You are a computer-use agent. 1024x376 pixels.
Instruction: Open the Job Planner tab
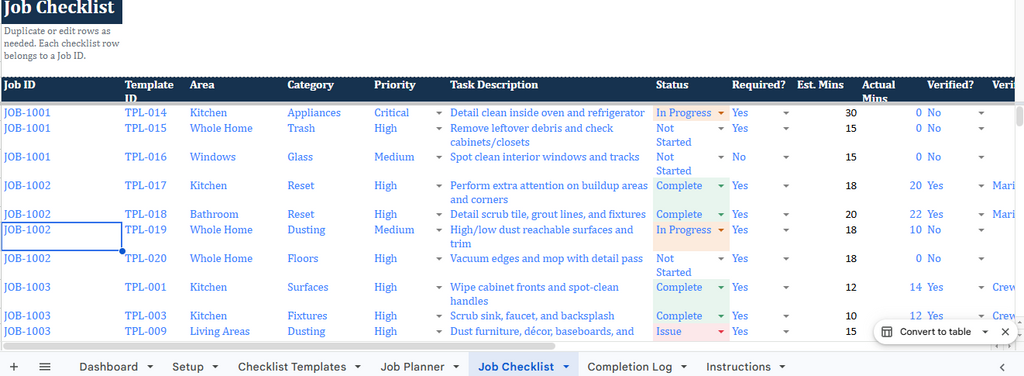coord(412,367)
